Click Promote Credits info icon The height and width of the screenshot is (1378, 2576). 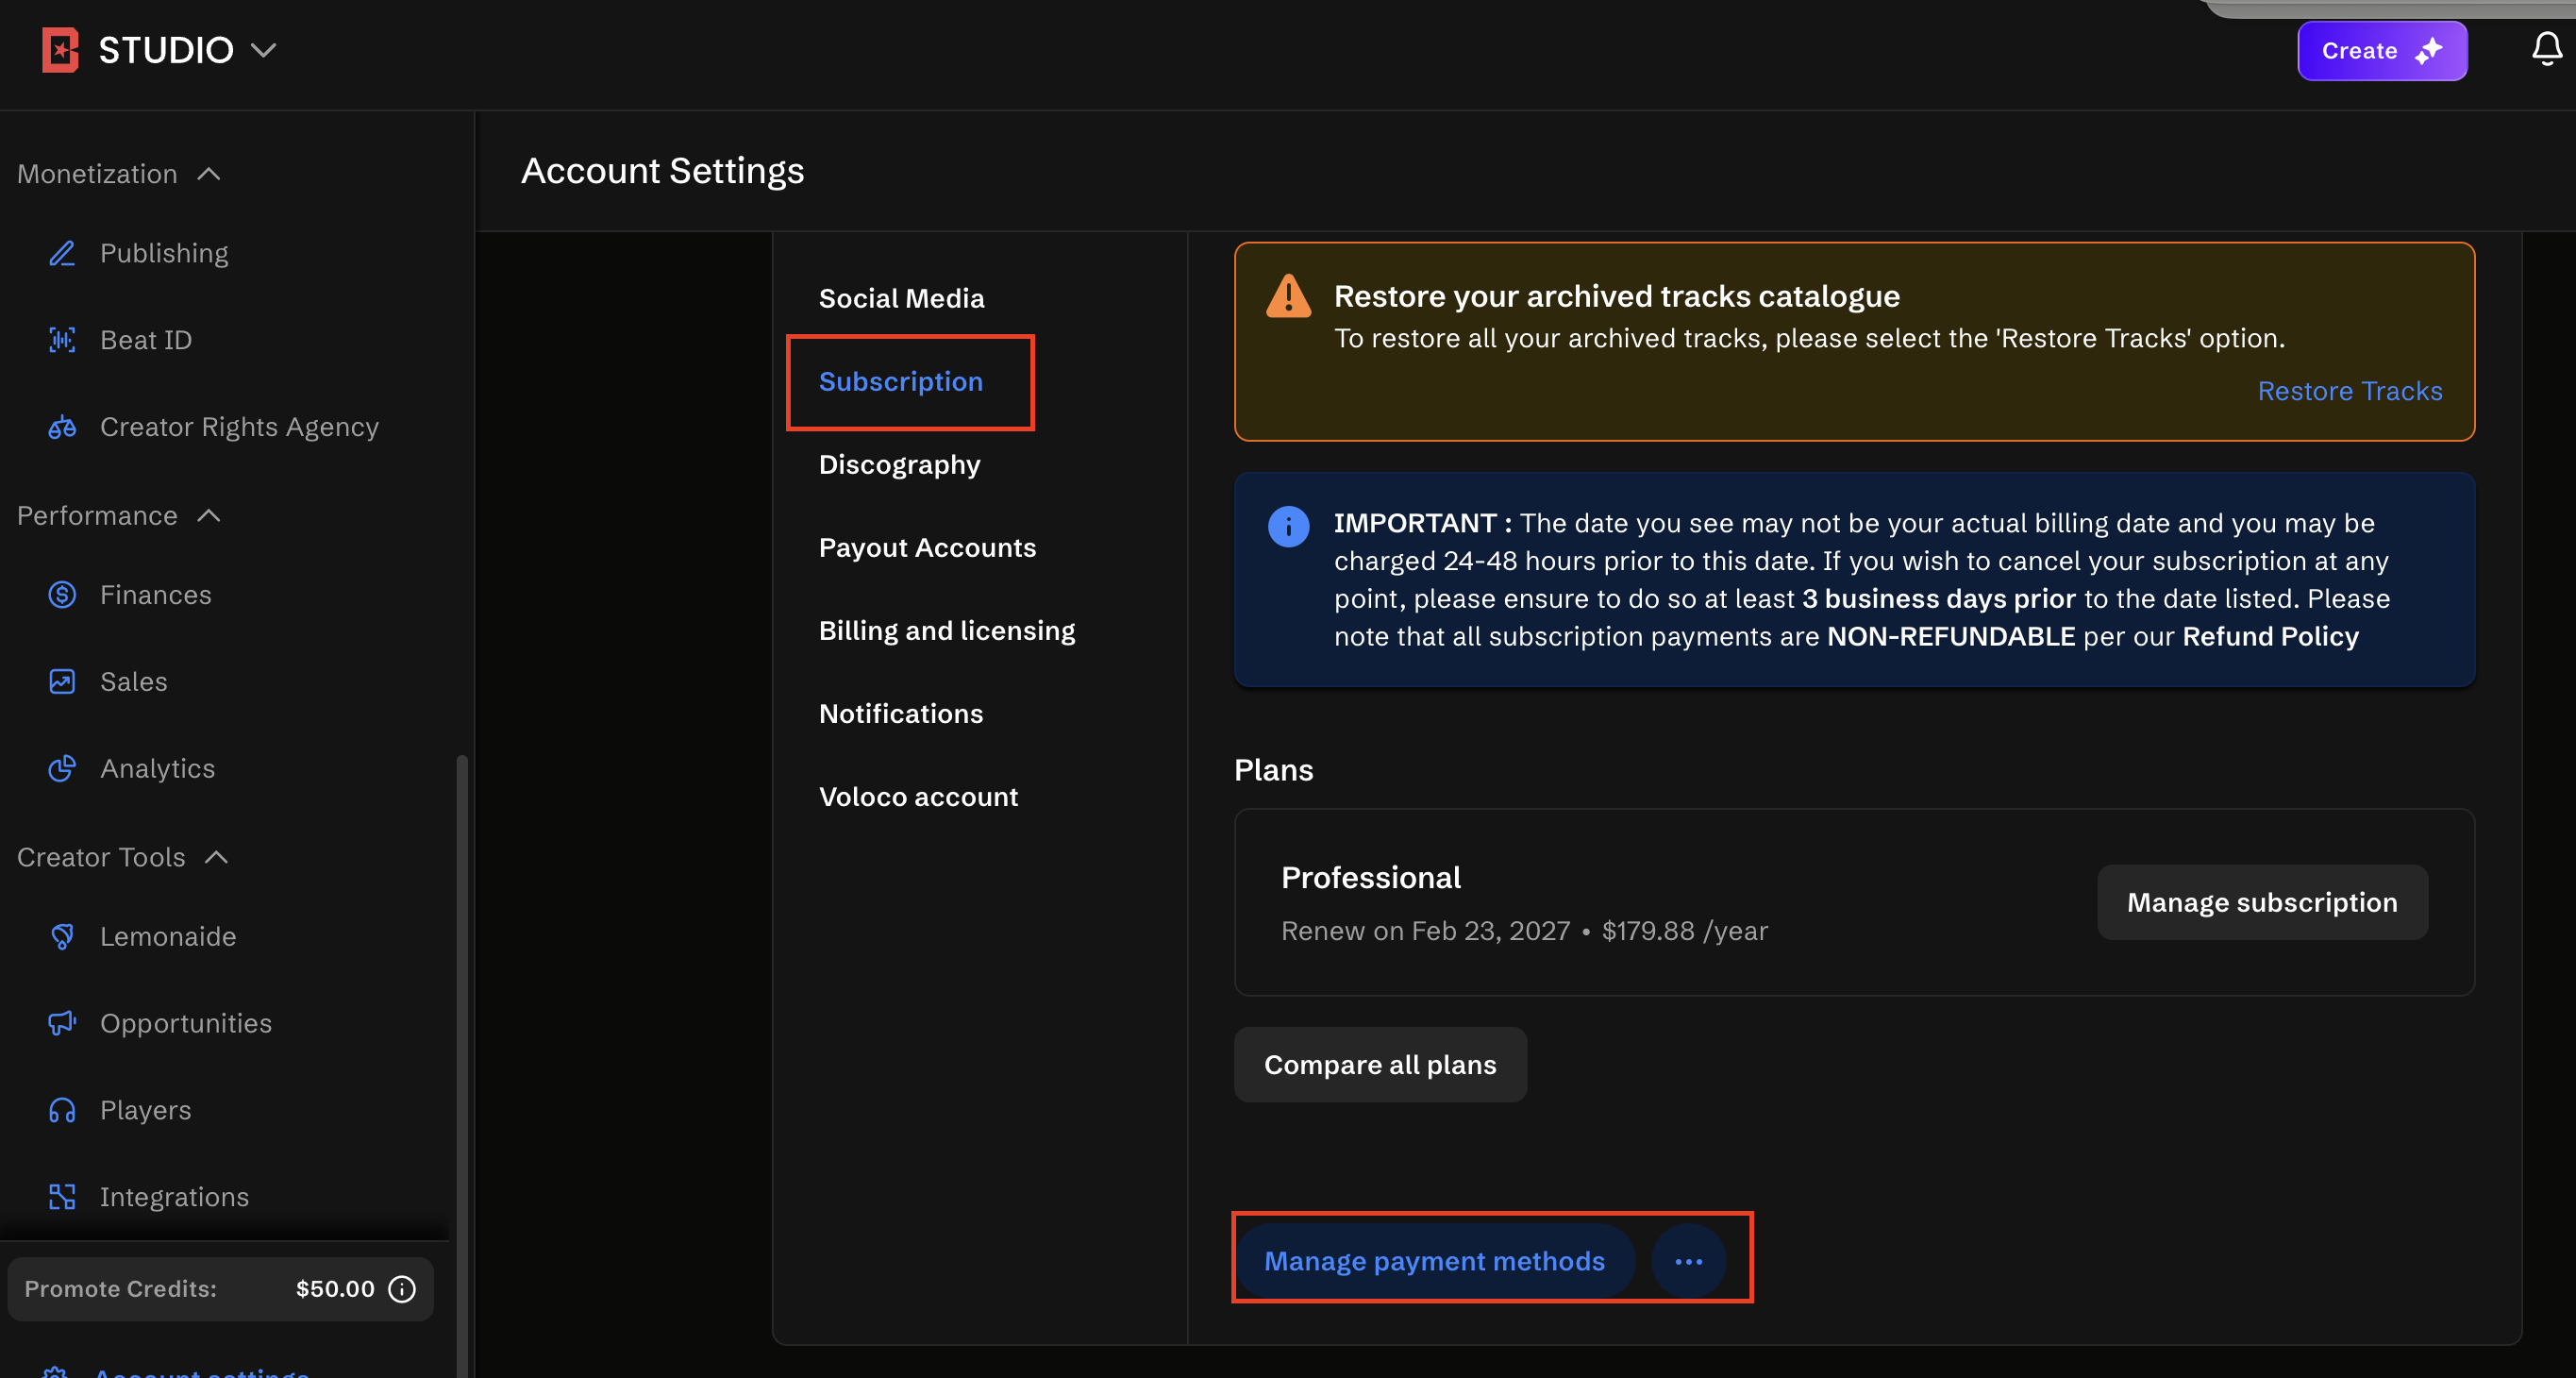point(402,1289)
